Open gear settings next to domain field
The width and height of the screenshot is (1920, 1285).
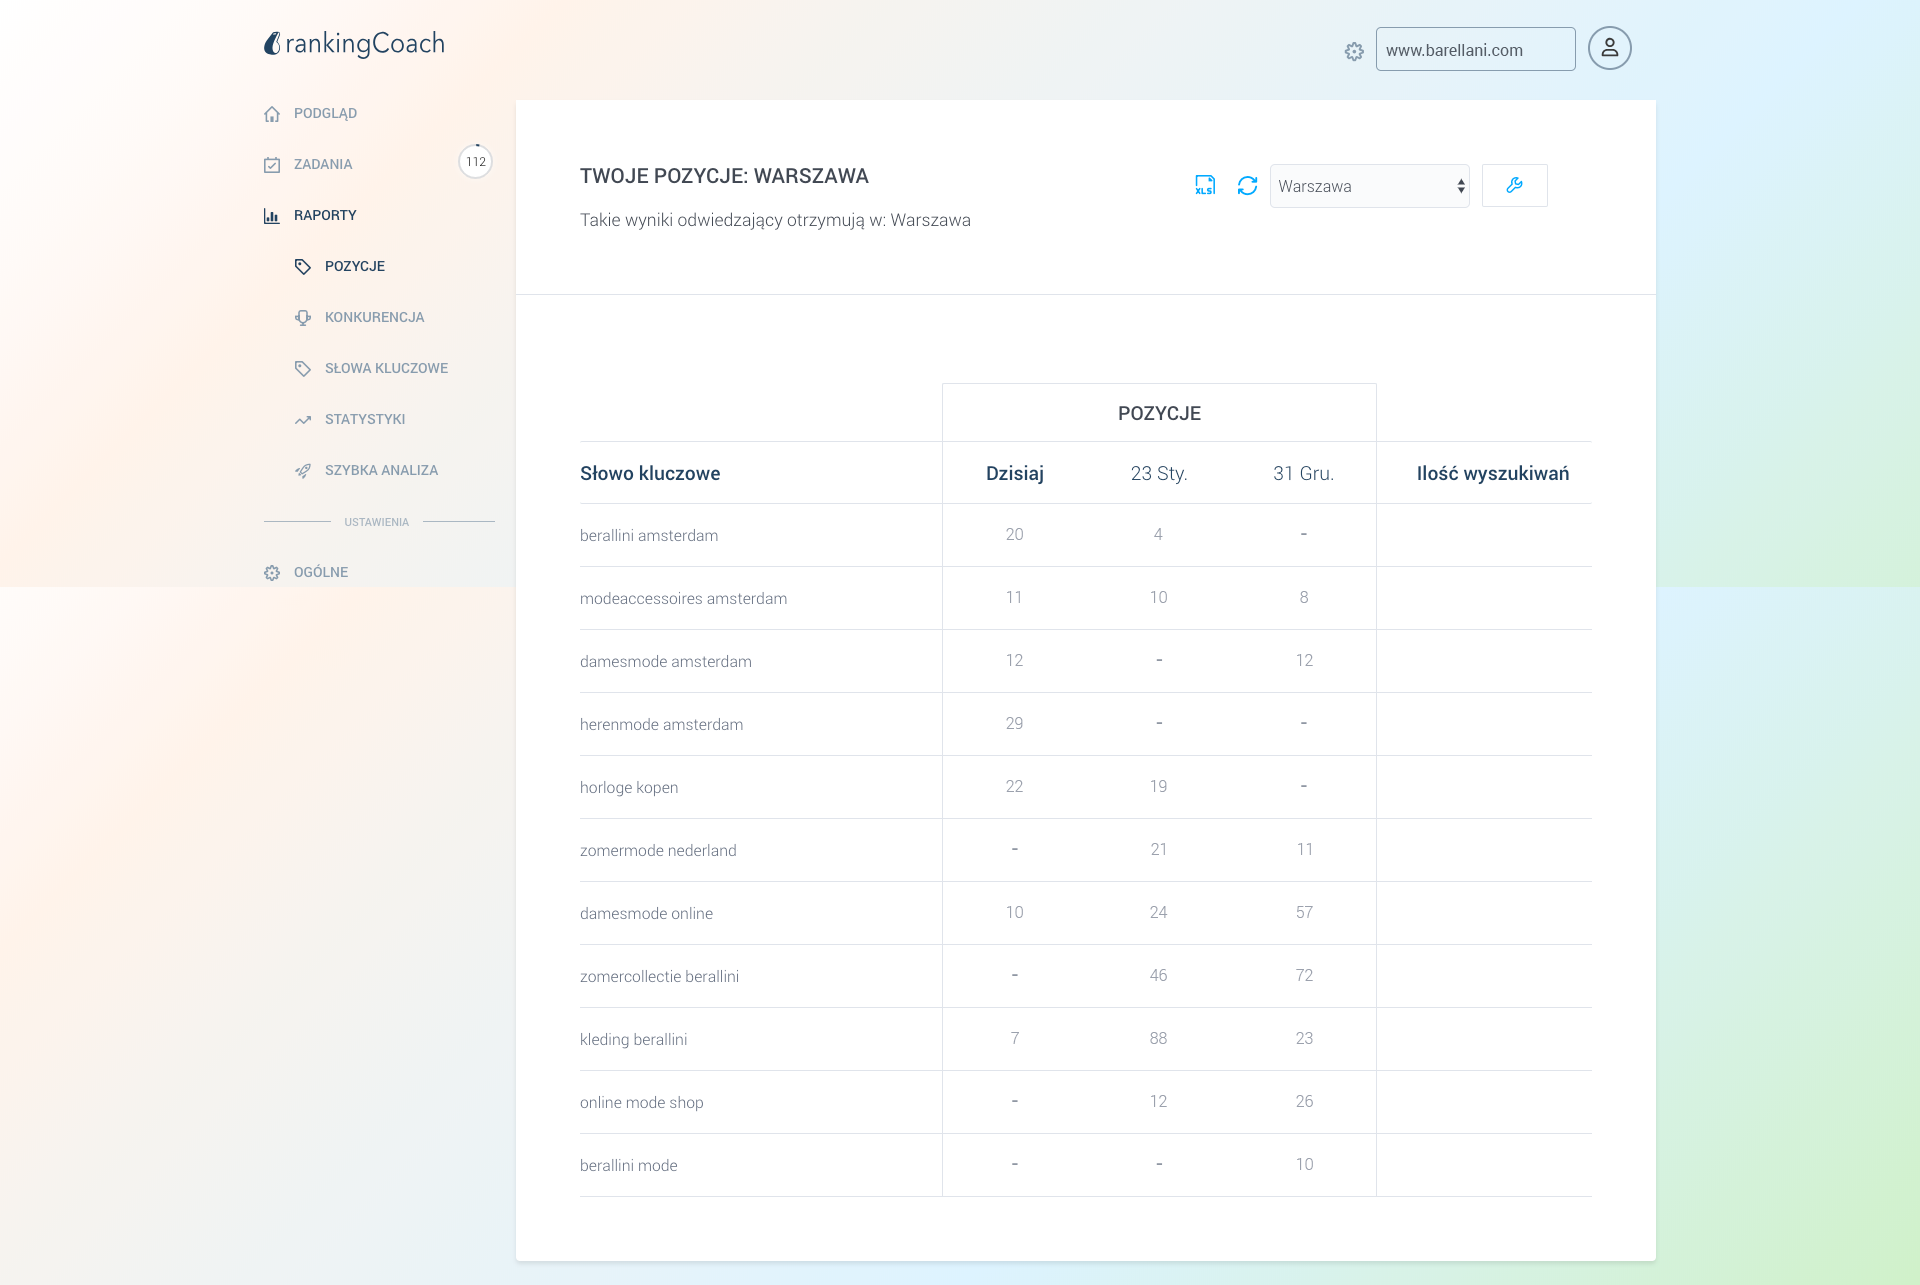(x=1354, y=51)
